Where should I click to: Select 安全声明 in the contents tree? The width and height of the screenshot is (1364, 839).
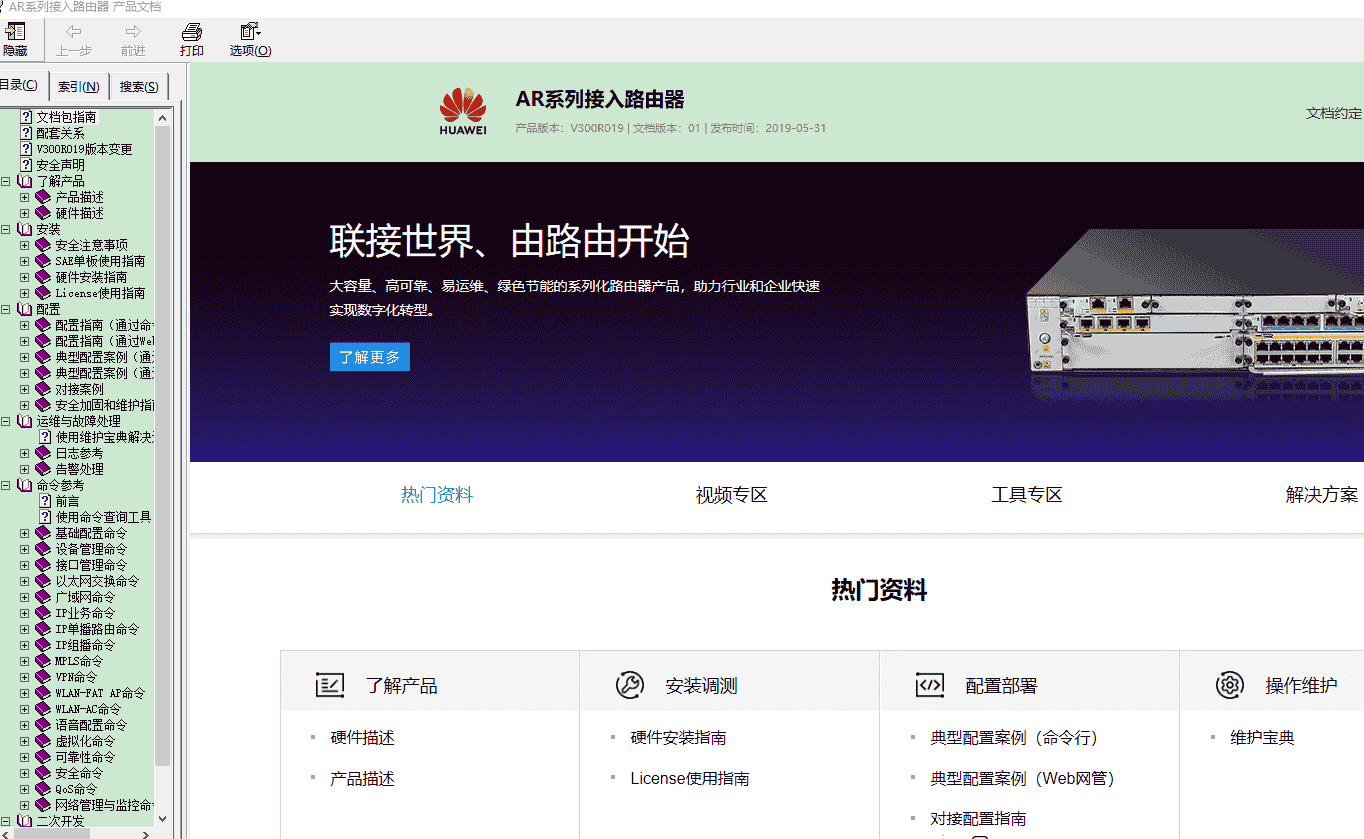60,165
